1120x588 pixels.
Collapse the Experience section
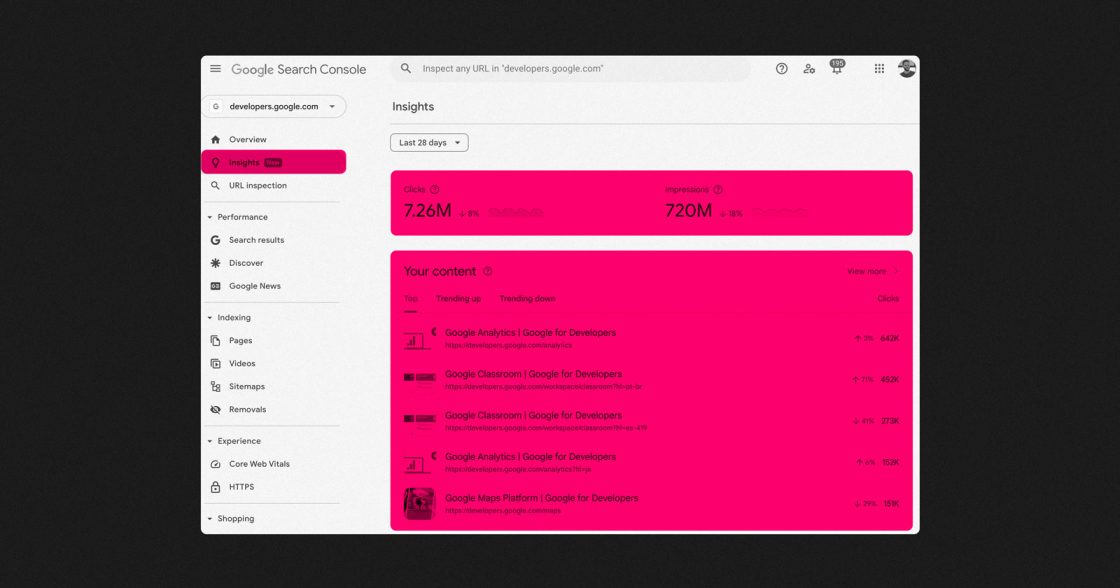(x=209, y=442)
